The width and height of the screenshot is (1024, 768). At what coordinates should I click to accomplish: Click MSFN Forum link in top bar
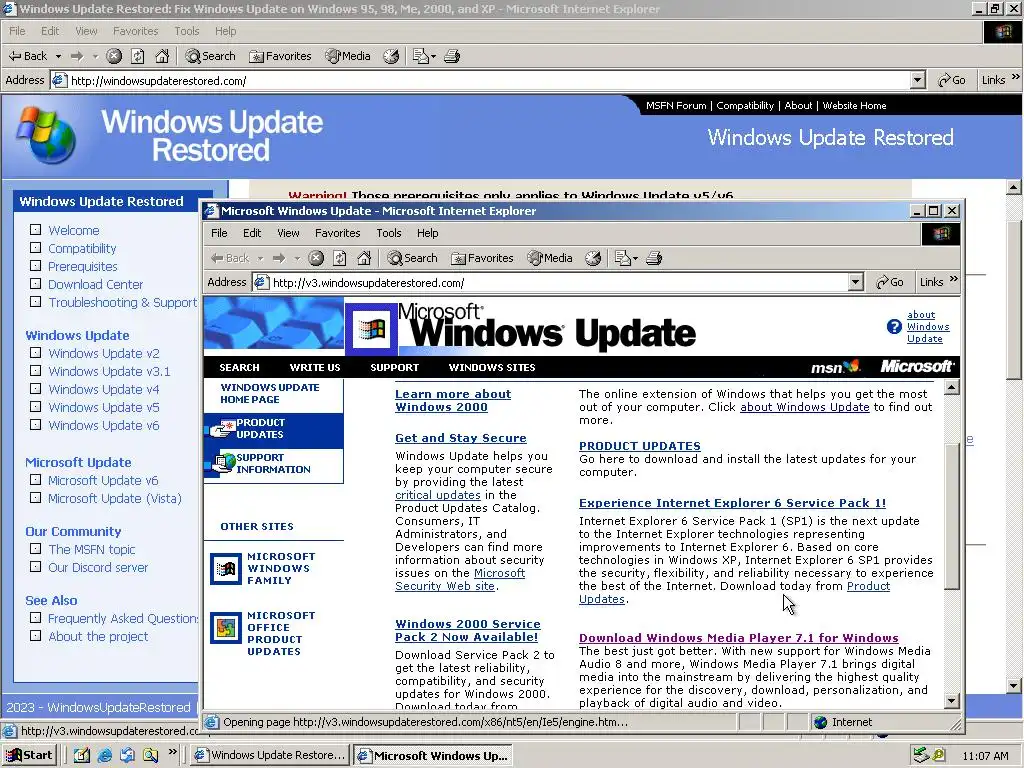pyautogui.click(x=676, y=105)
